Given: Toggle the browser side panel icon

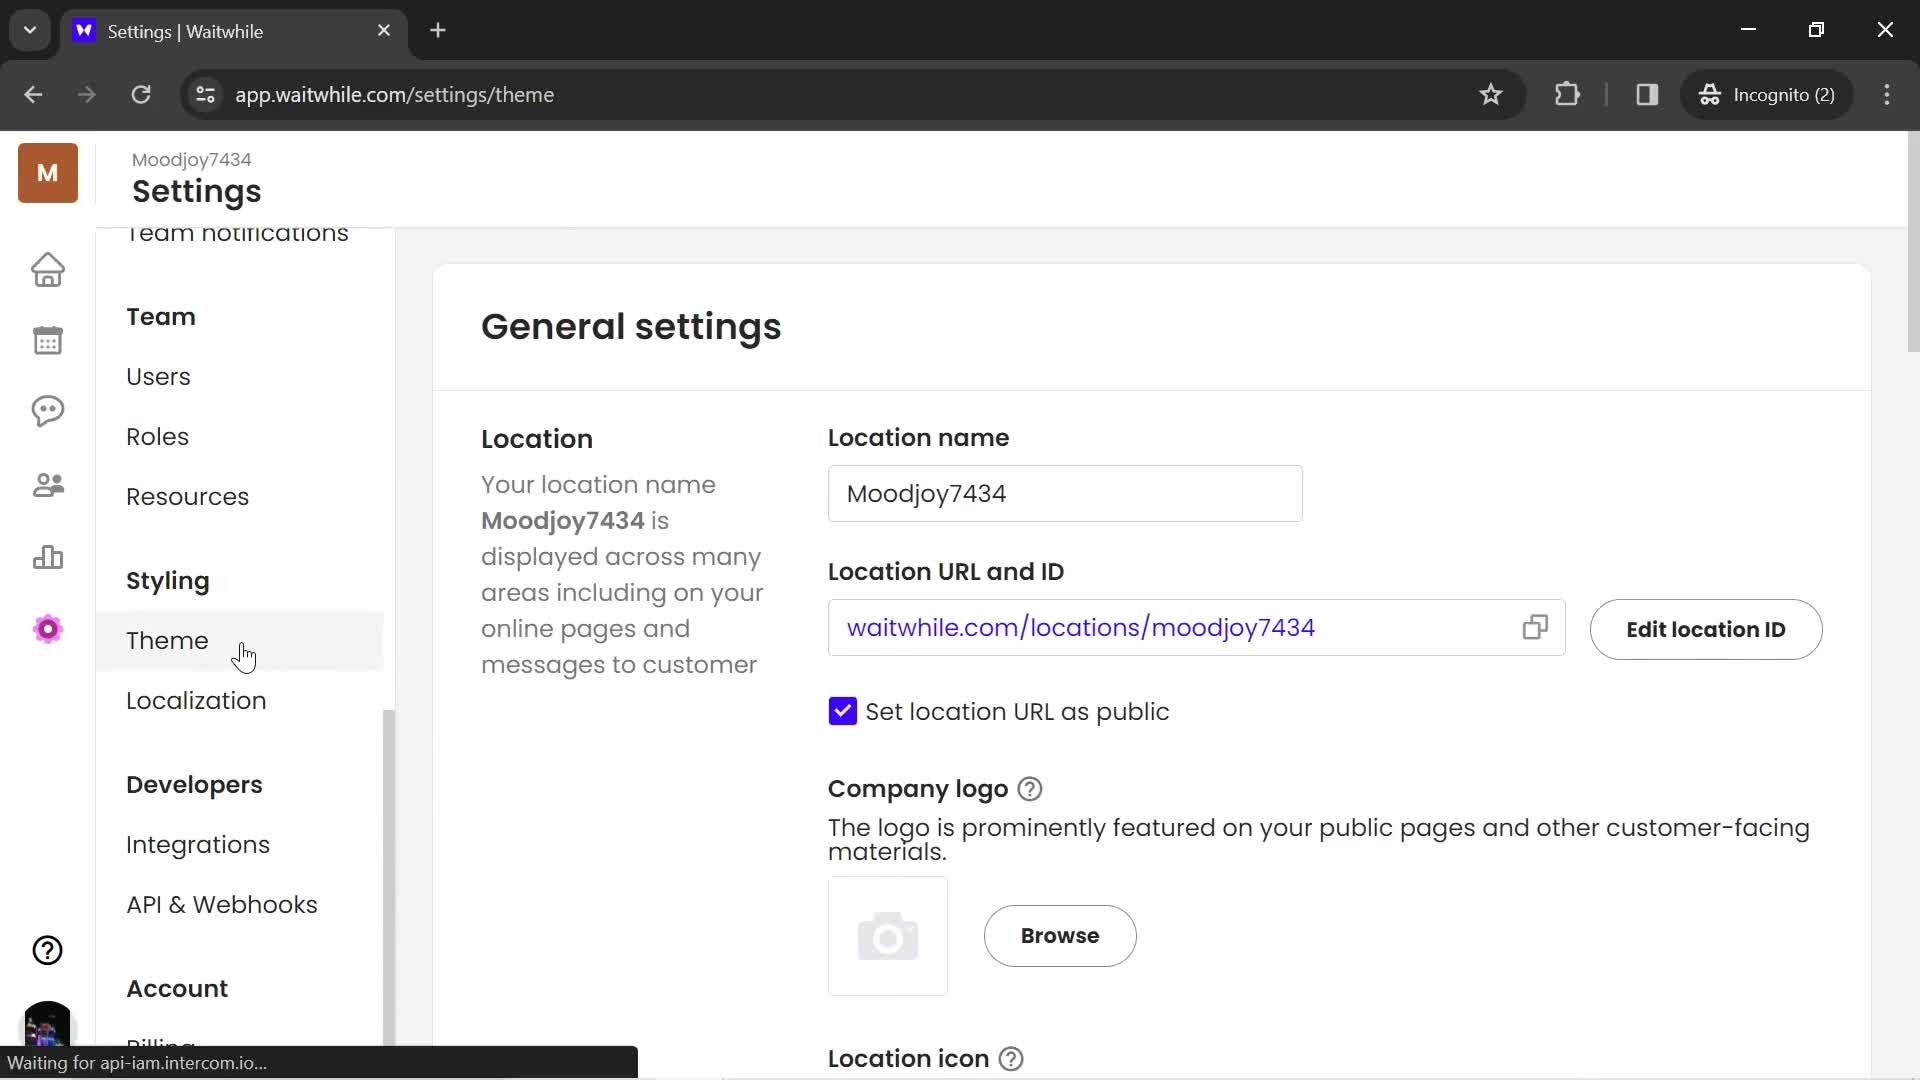Looking at the screenshot, I should point(1647,94).
